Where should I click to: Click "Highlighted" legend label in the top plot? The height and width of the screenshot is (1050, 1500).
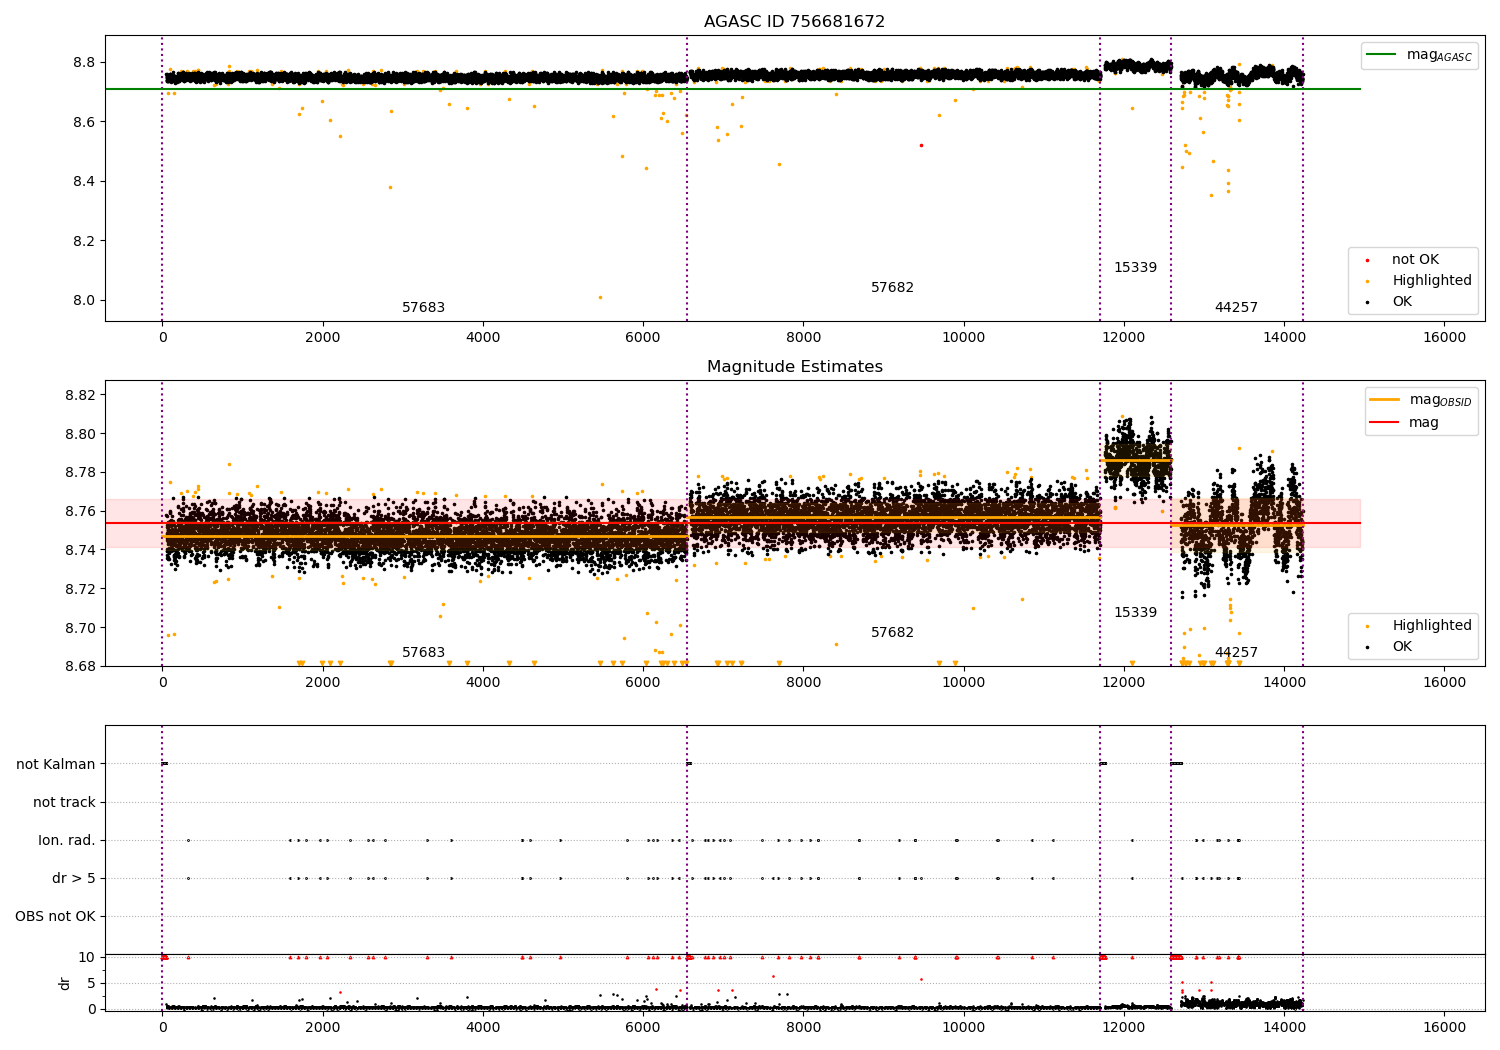click(x=1432, y=280)
